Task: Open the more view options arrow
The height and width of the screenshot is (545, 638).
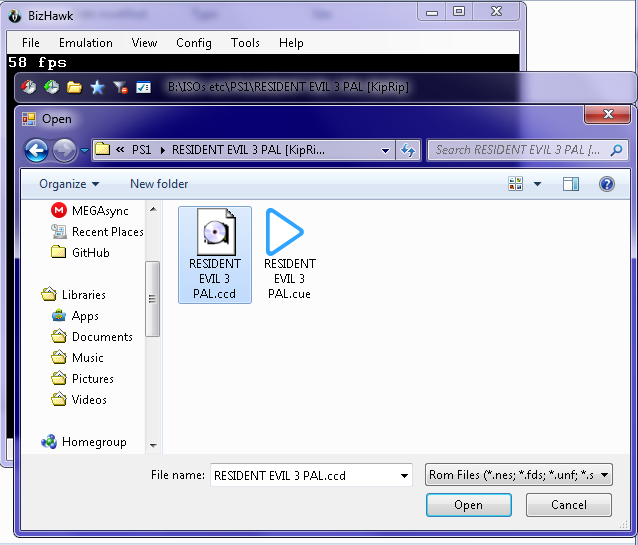Action: (x=537, y=184)
